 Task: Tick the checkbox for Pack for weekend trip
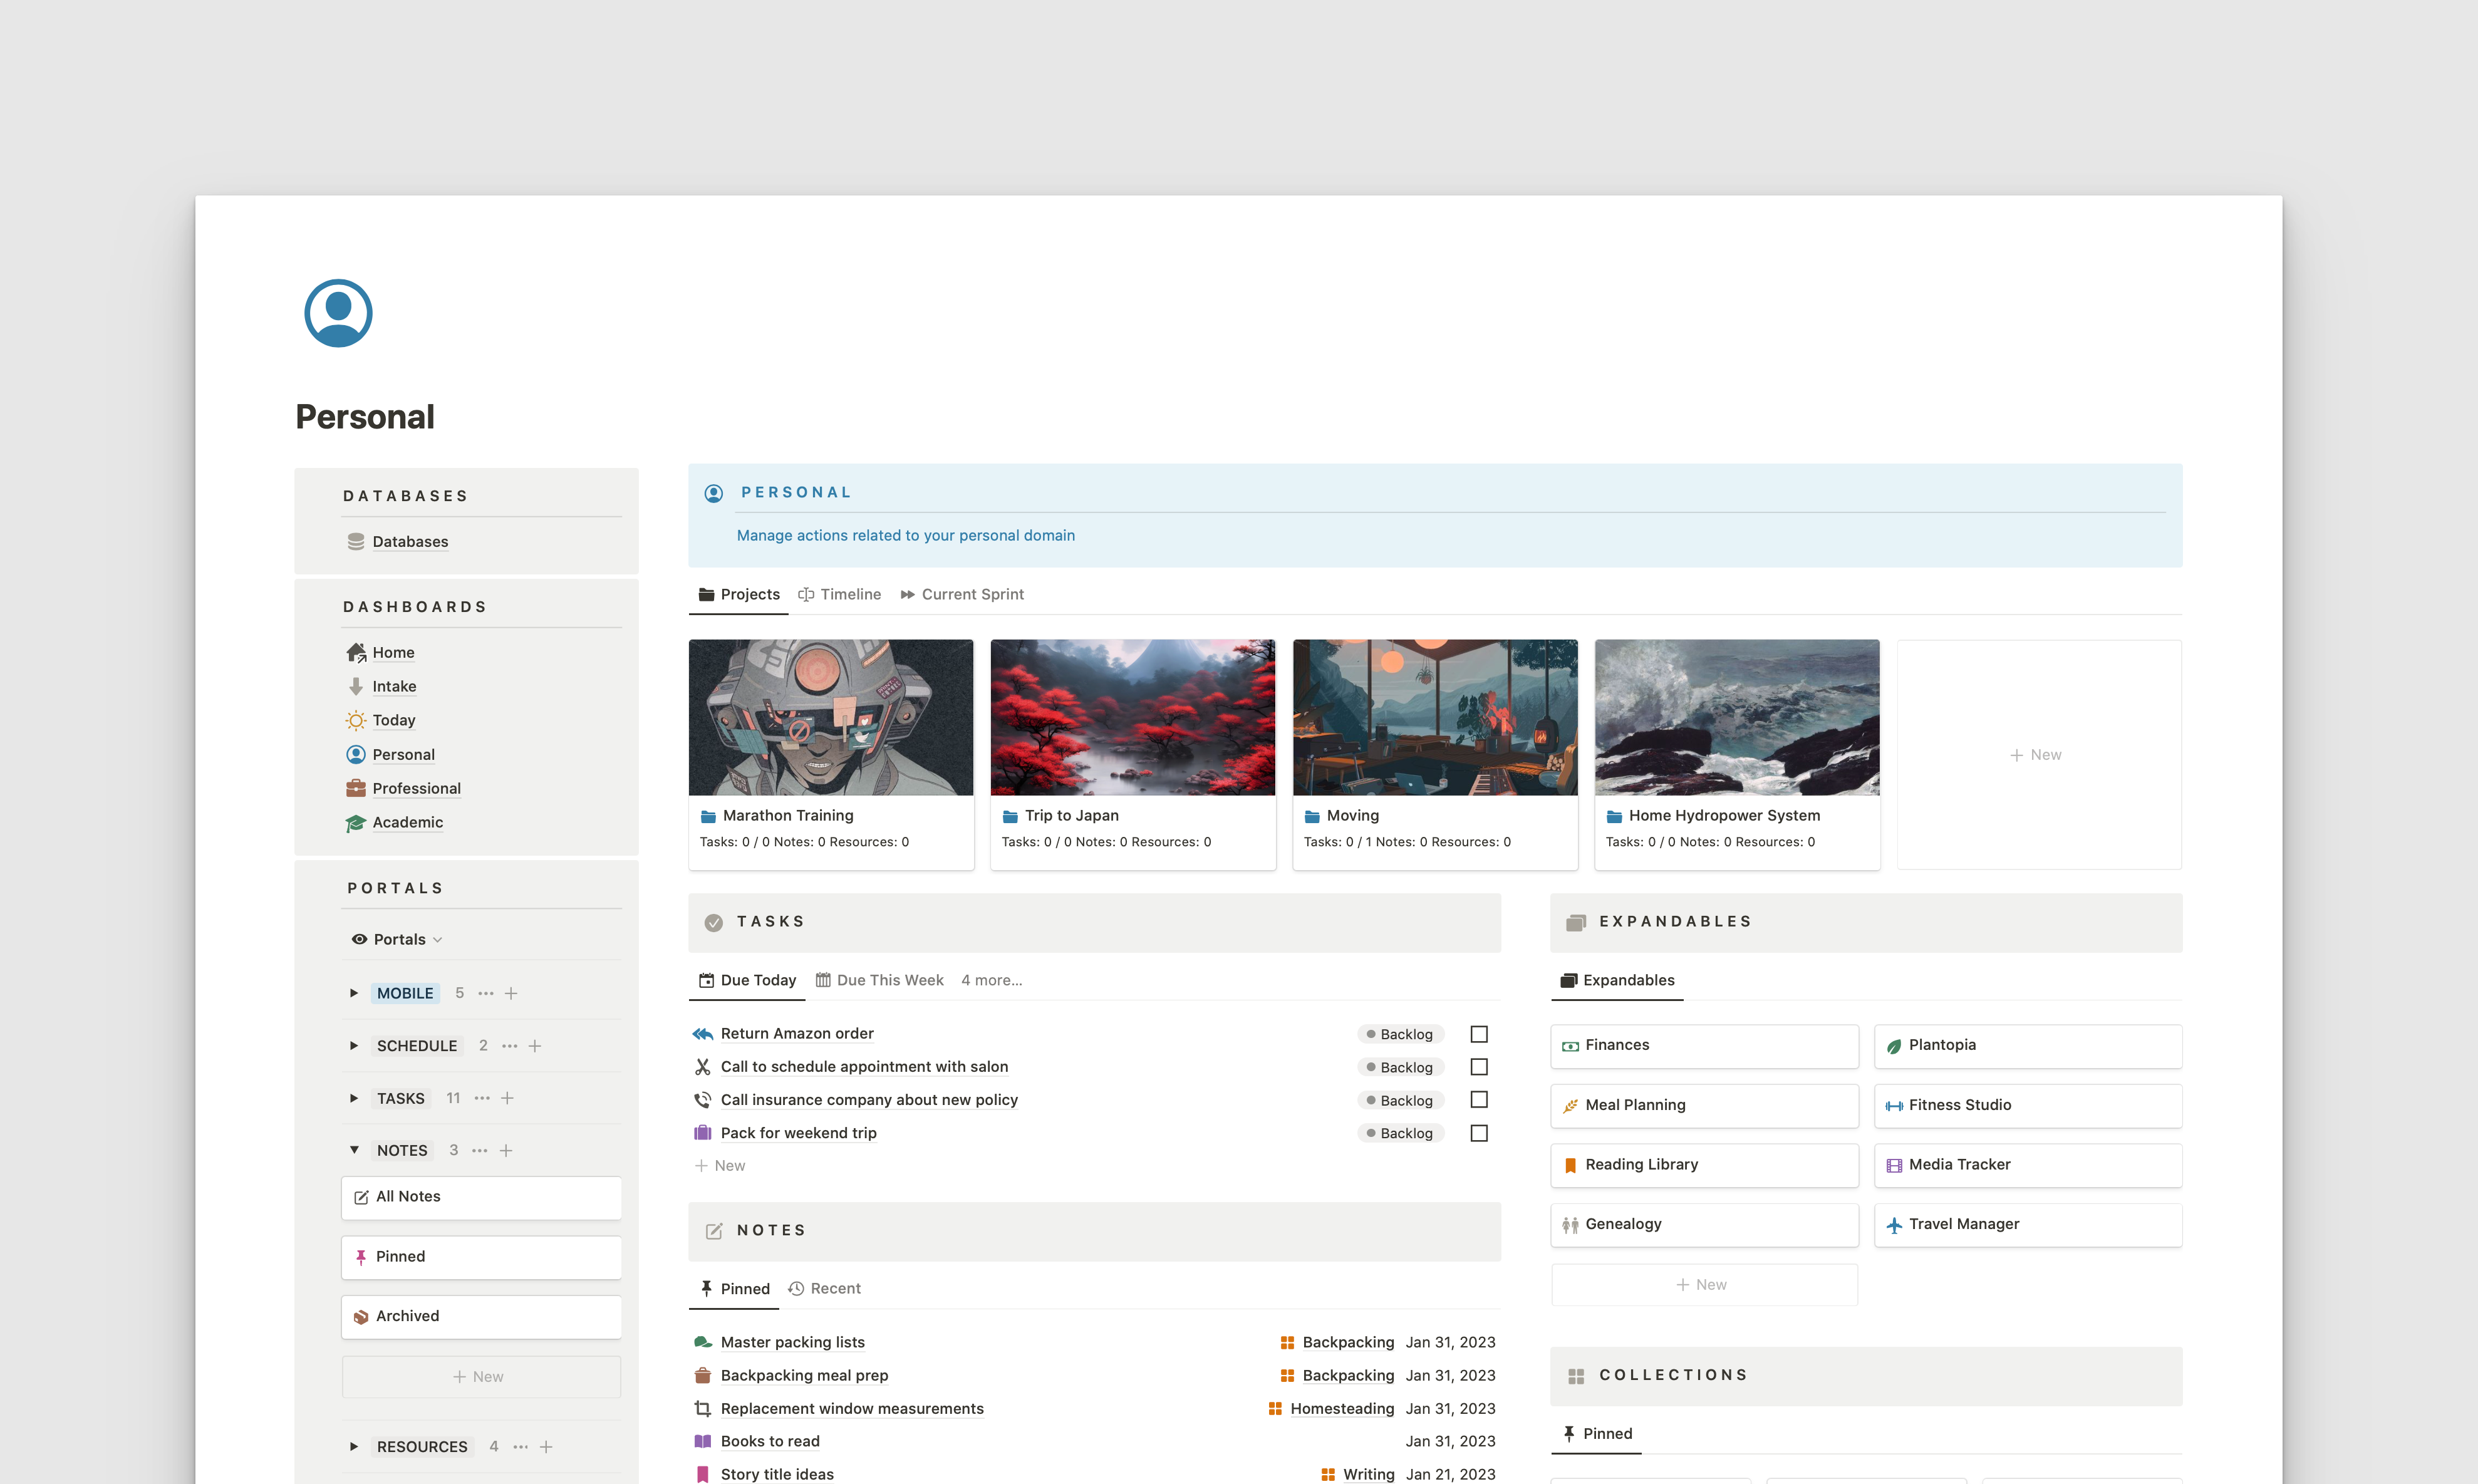click(x=1479, y=1133)
